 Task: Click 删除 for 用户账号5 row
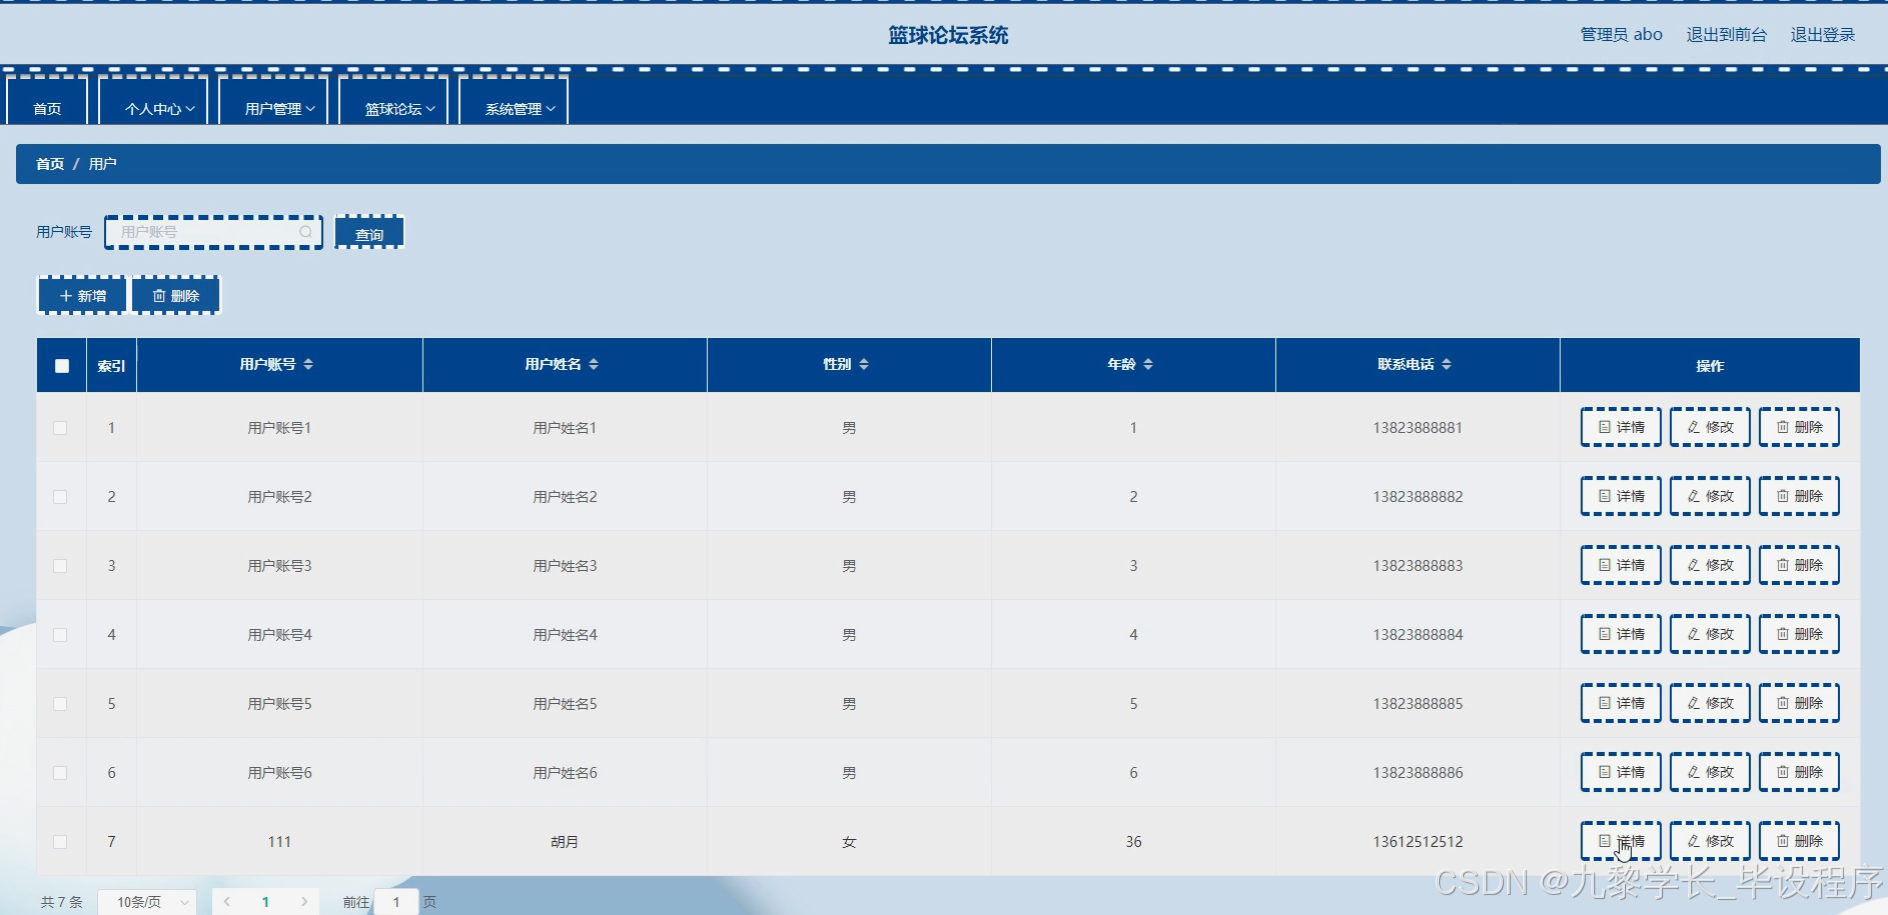point(1799,703)
